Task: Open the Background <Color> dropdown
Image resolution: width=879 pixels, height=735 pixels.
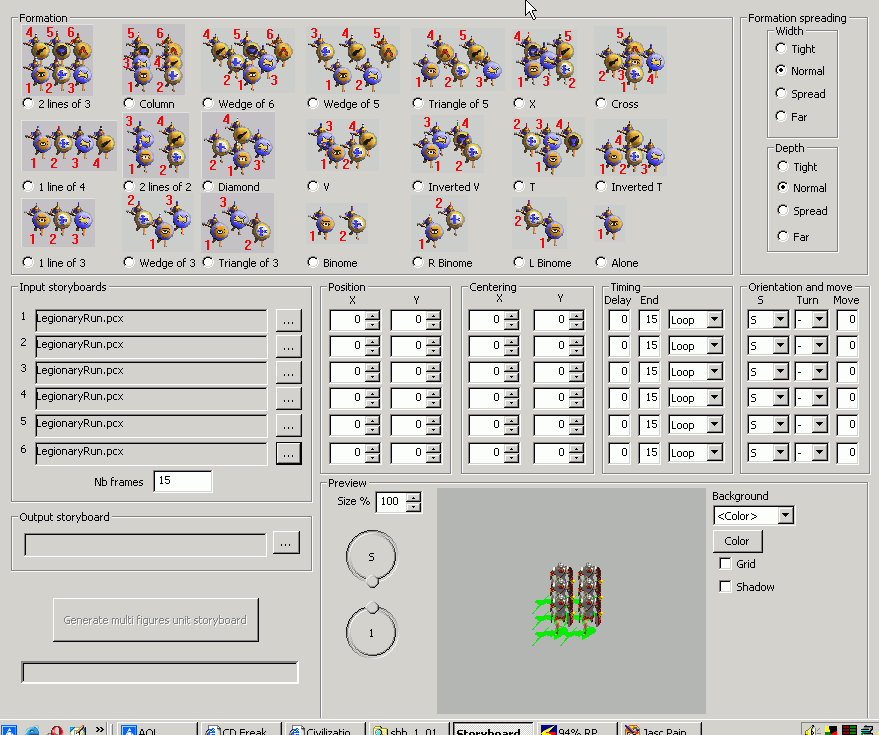Action: click(x=785, y=516)
